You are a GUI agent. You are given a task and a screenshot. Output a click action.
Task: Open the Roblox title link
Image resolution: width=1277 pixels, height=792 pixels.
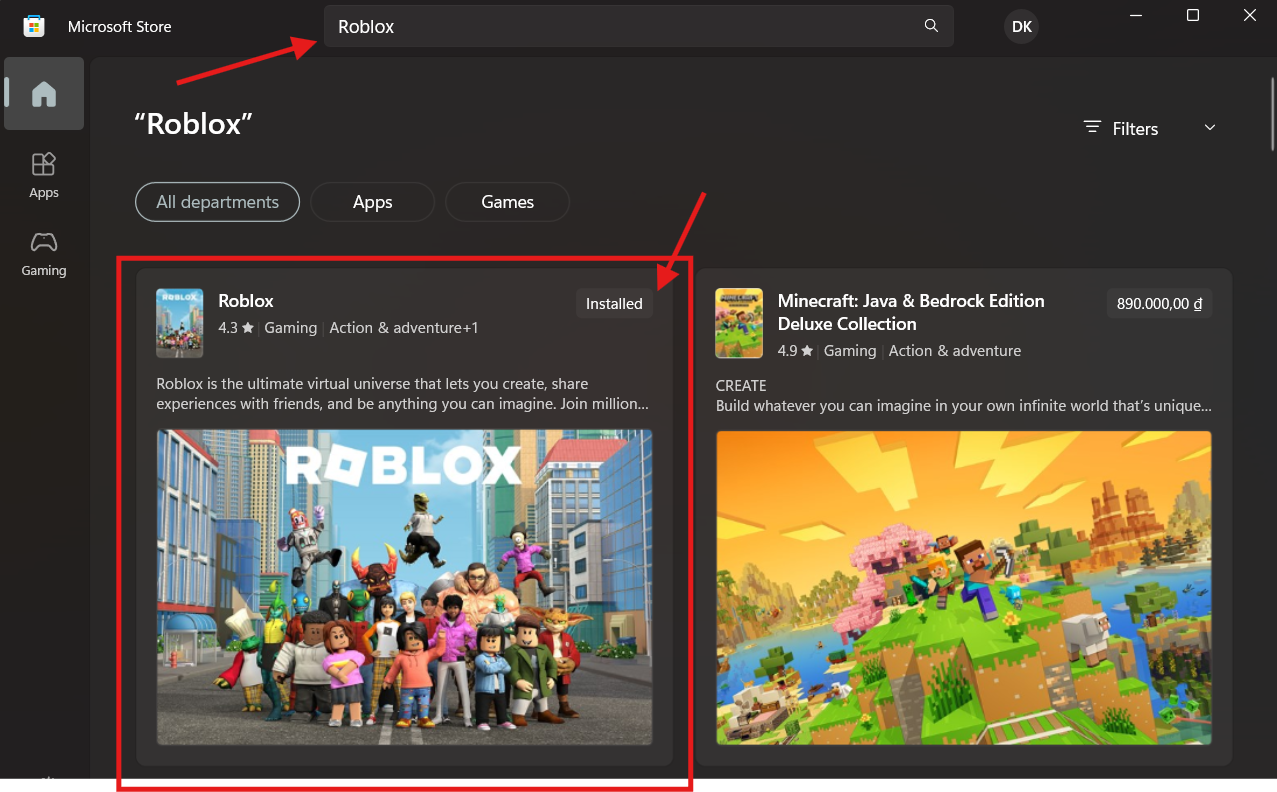tap(246, 301)
